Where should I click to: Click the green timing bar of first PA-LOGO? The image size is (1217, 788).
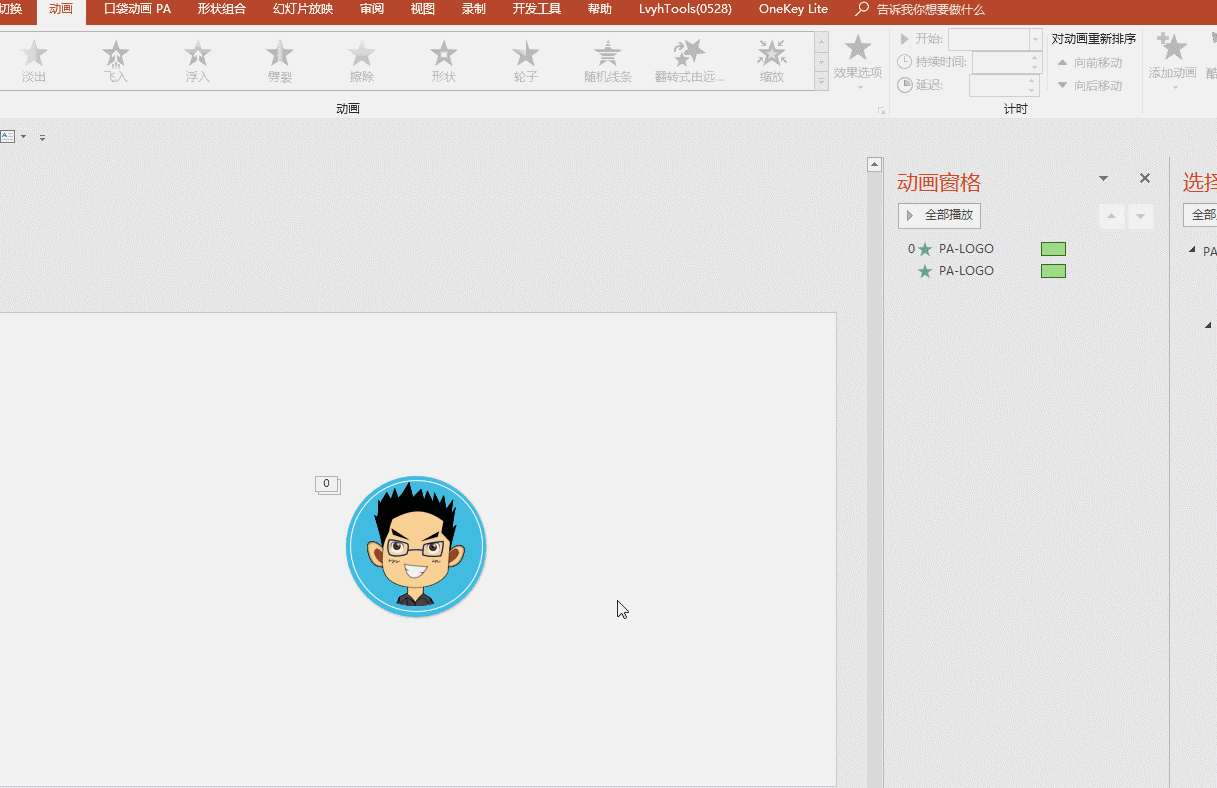[x=1053, y=249]
